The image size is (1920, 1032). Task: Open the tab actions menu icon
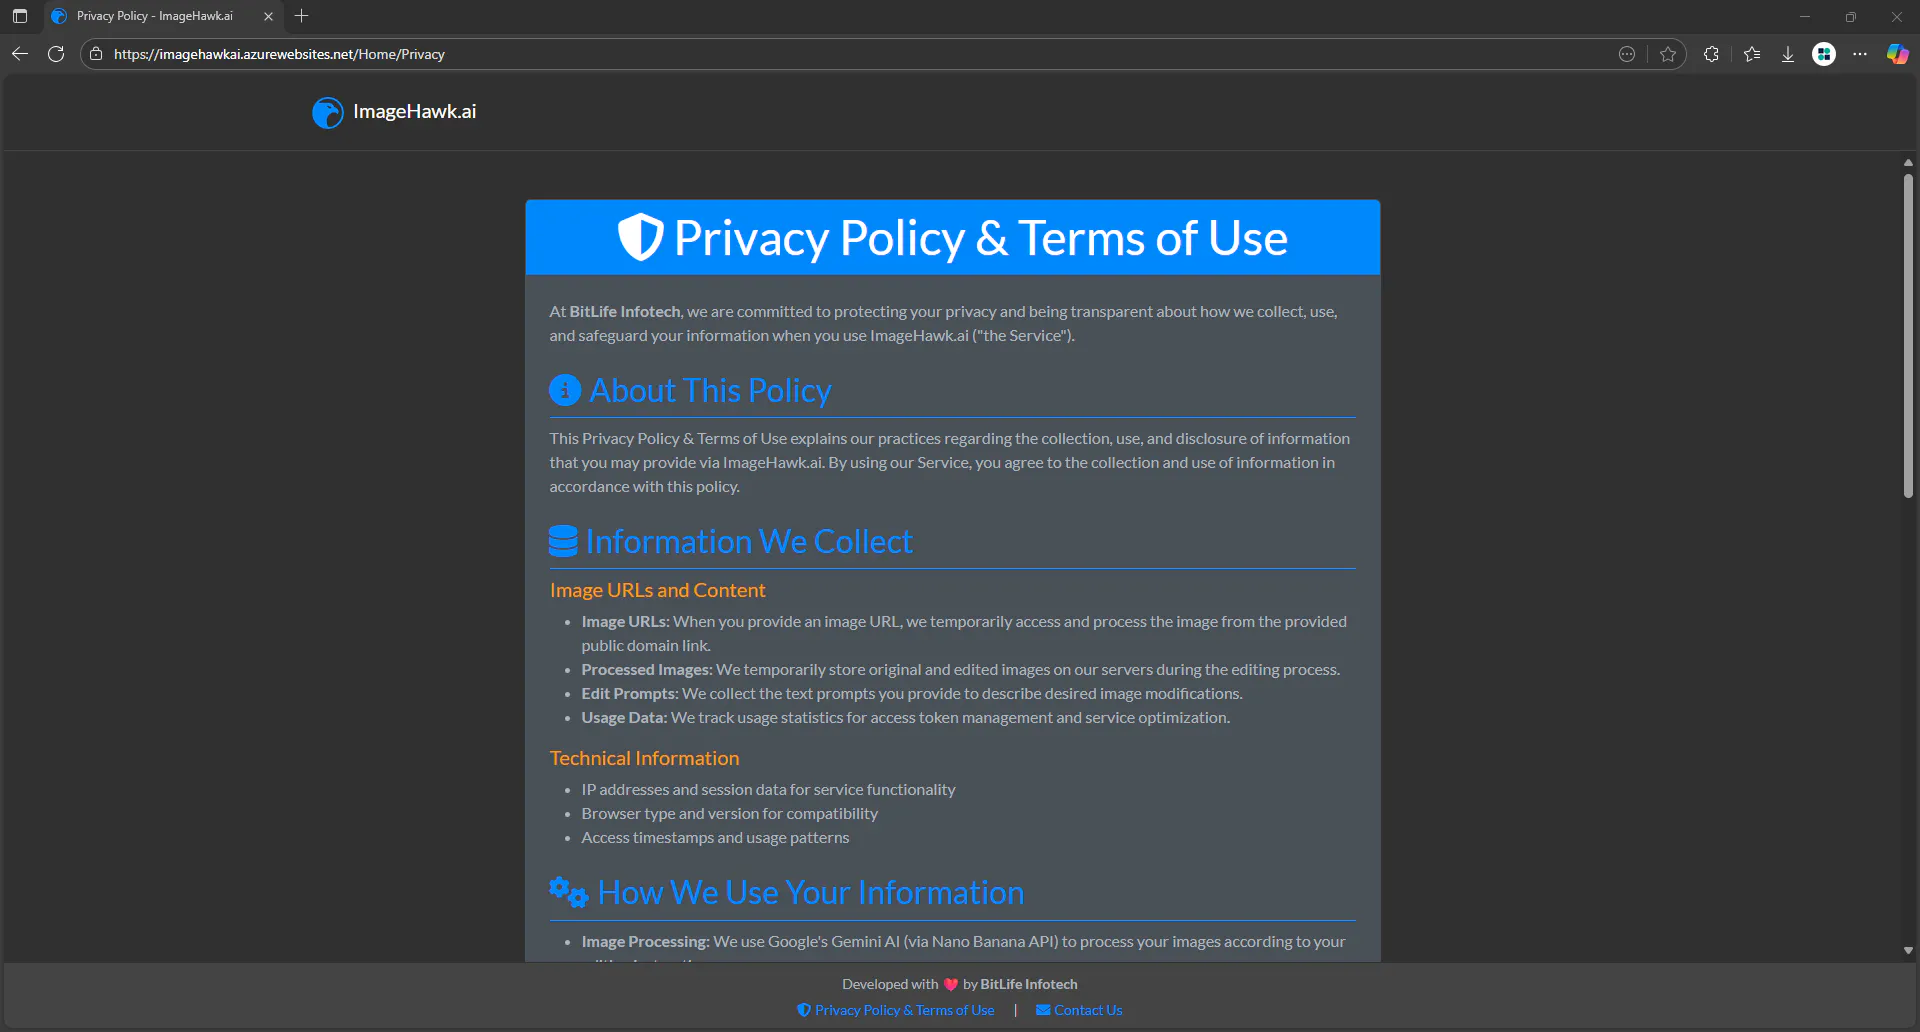point(20,16)
